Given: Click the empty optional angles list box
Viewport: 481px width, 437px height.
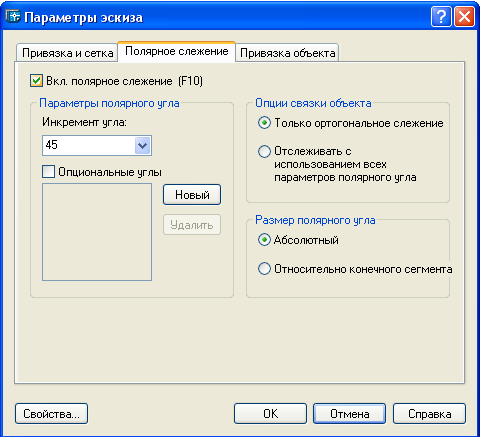Looking at the screenshot, I should click(x=97, y=232).
